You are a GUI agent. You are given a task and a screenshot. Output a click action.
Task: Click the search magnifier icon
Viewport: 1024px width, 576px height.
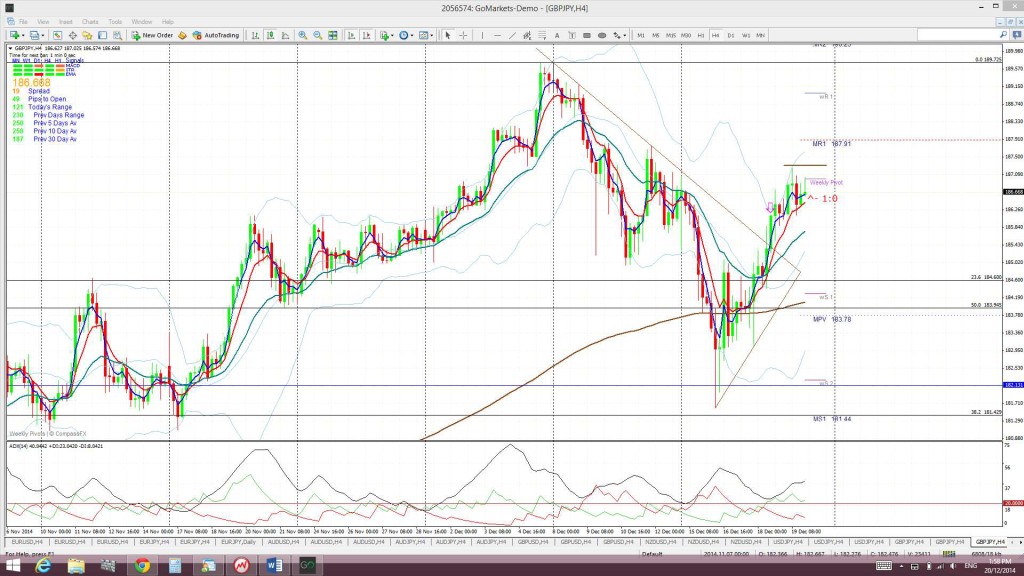[x=1004, y=35]
